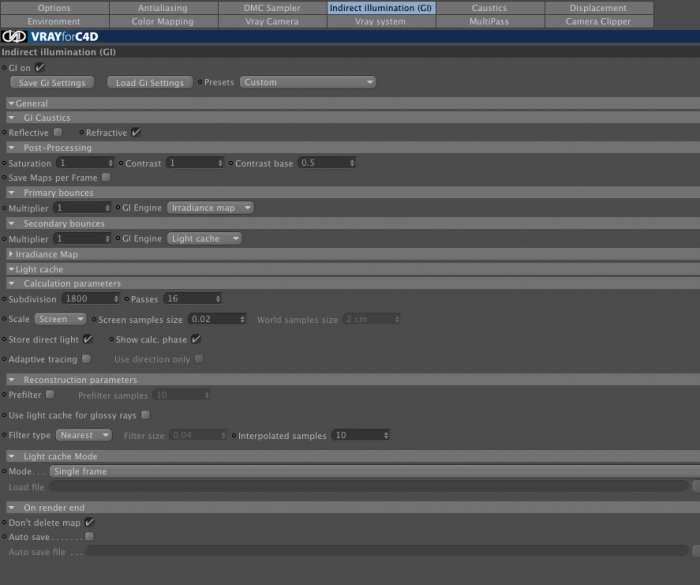Open Filter type dropdown set to Nearest

84,435
